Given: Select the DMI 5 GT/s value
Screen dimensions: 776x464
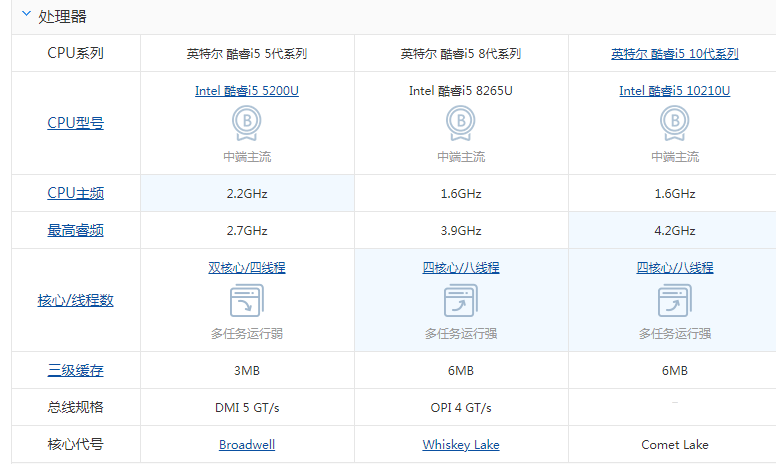Looking at the screenshot, I should 246,408.
